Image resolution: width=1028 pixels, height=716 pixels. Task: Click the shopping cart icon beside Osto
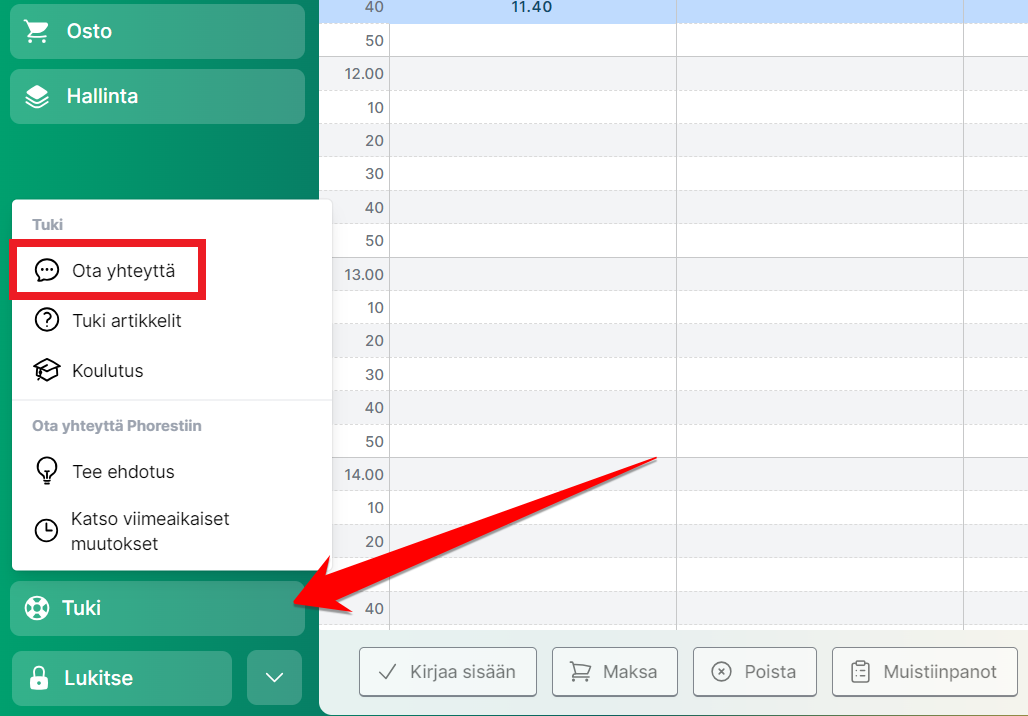(37, 32)
